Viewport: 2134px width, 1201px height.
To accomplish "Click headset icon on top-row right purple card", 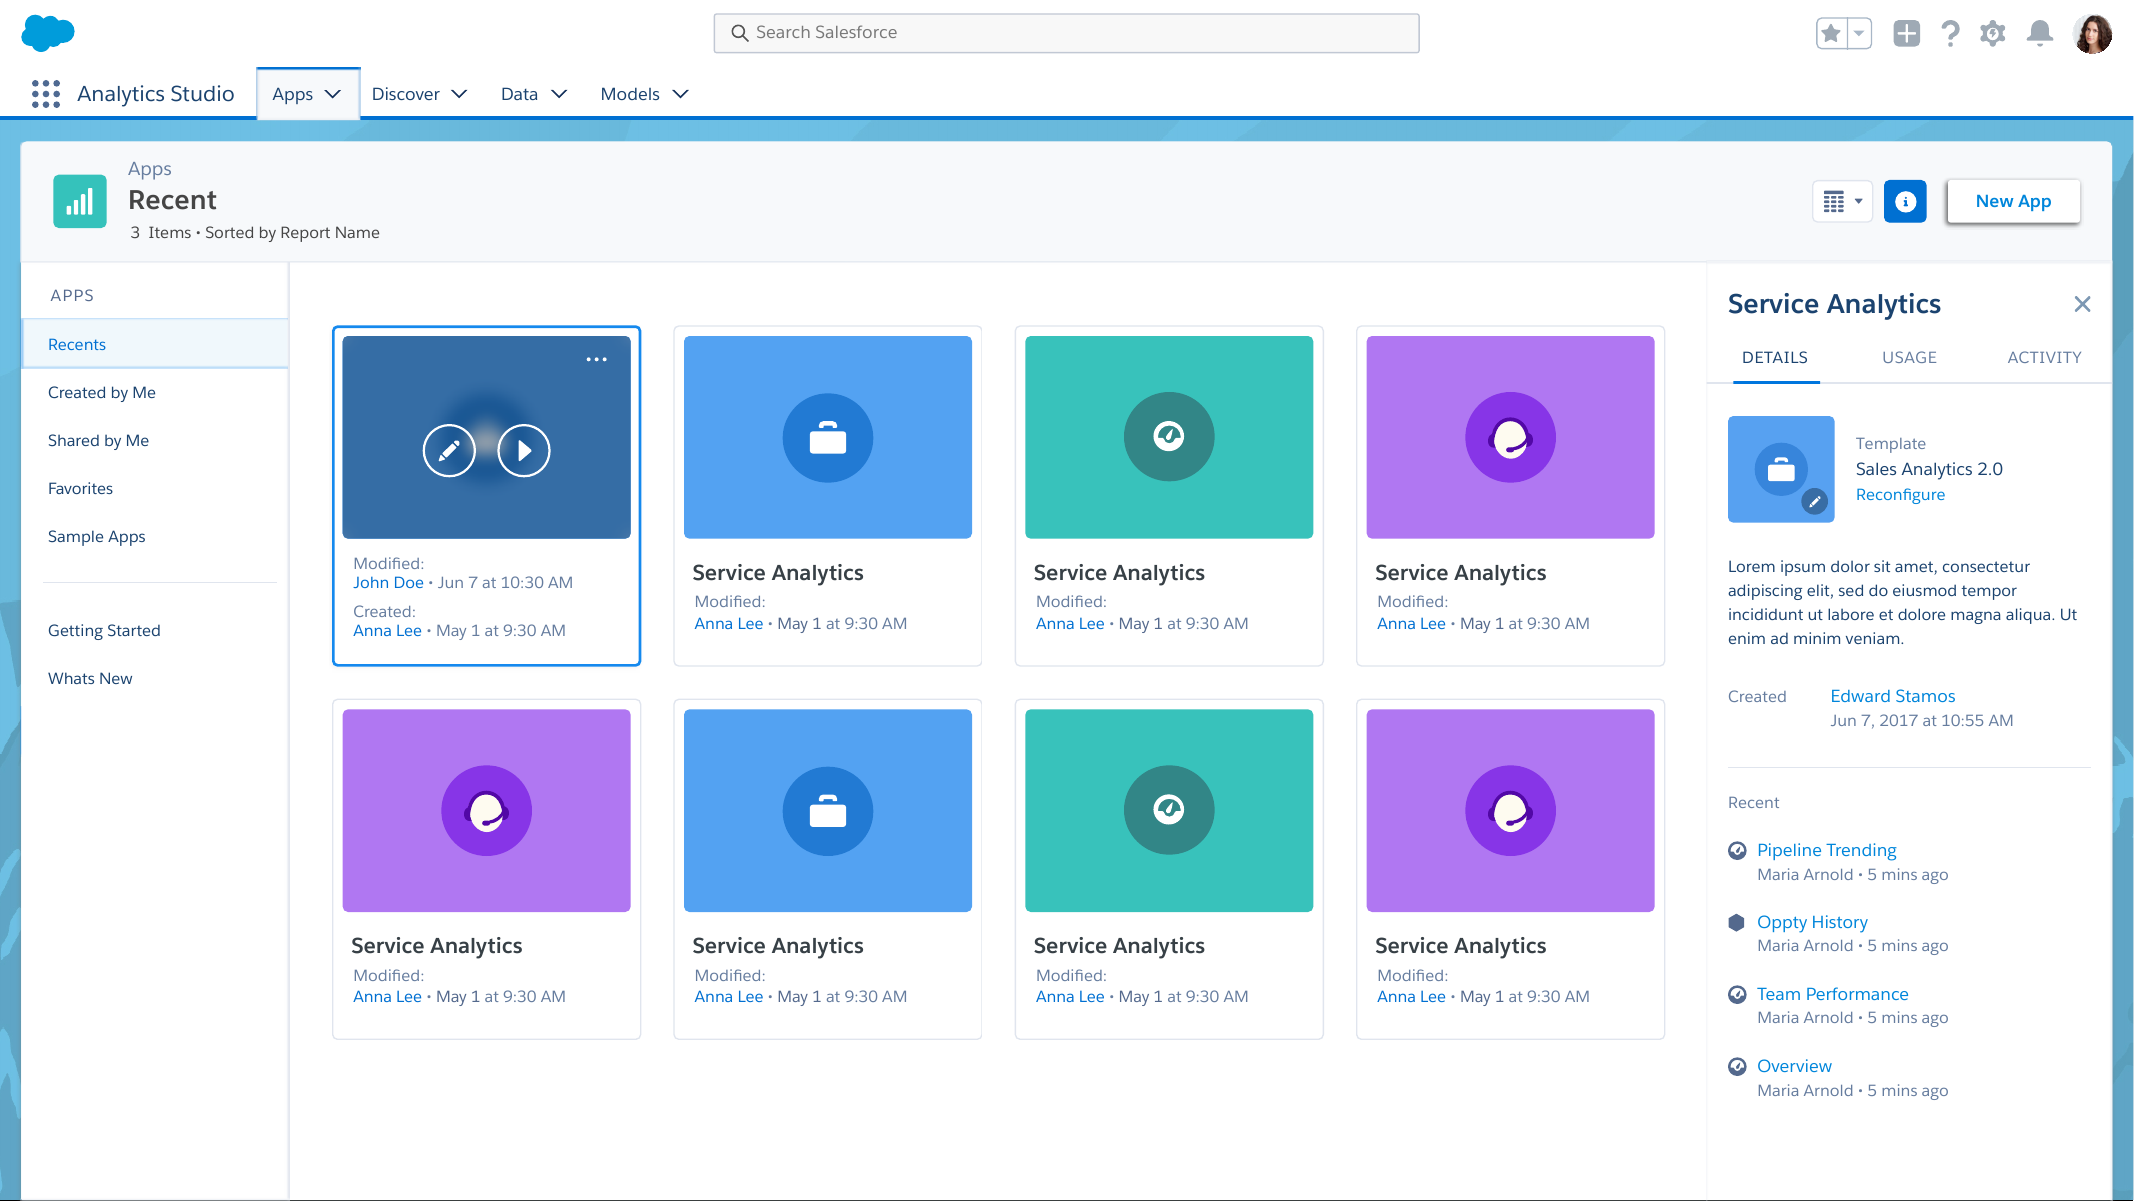I will coord(1510,437).
